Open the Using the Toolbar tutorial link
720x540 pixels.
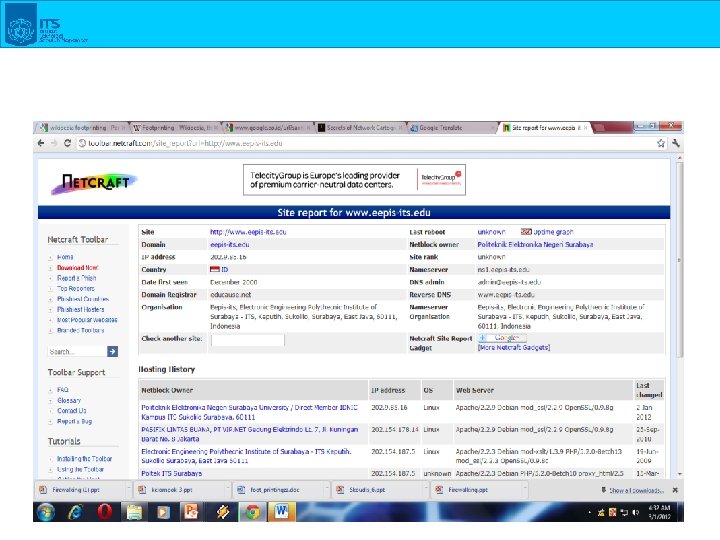point(80,469)
